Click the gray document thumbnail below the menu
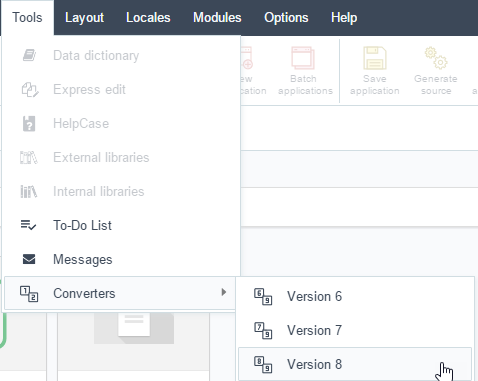Viewport: 478px width, 381px height. tap(134, 328)
